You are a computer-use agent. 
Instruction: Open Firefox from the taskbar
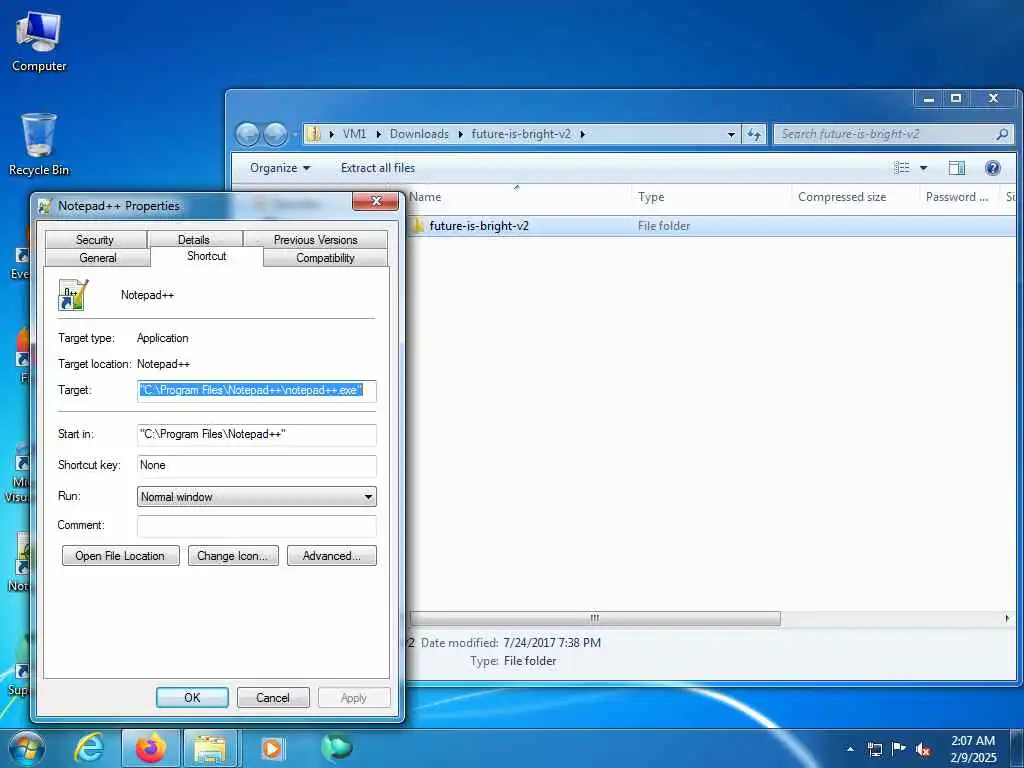(x=151, y=748)
